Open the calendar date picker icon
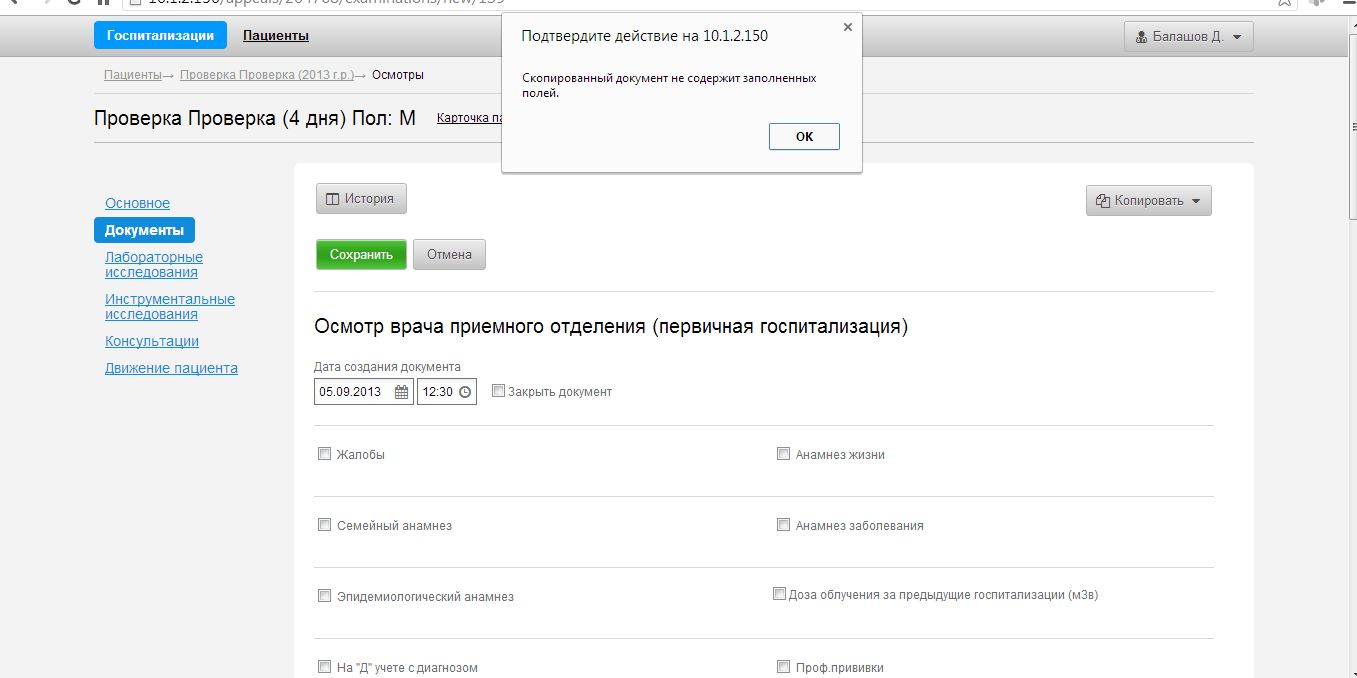 click(402, 392)
